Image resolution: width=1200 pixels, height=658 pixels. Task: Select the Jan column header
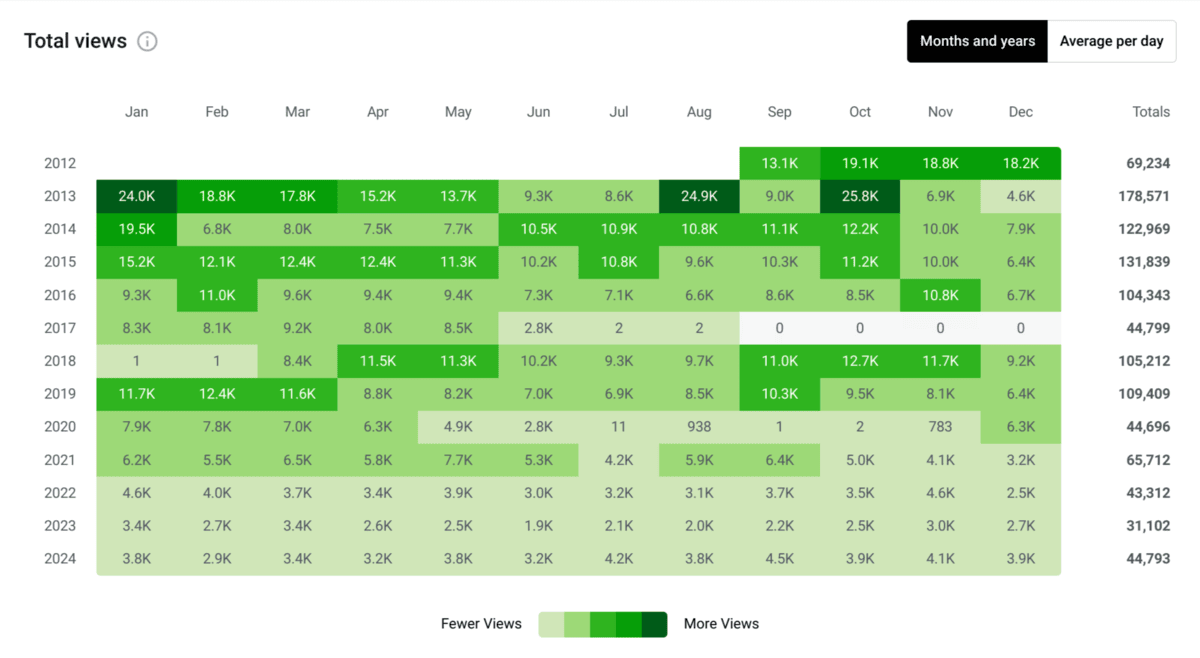(136, 111)
